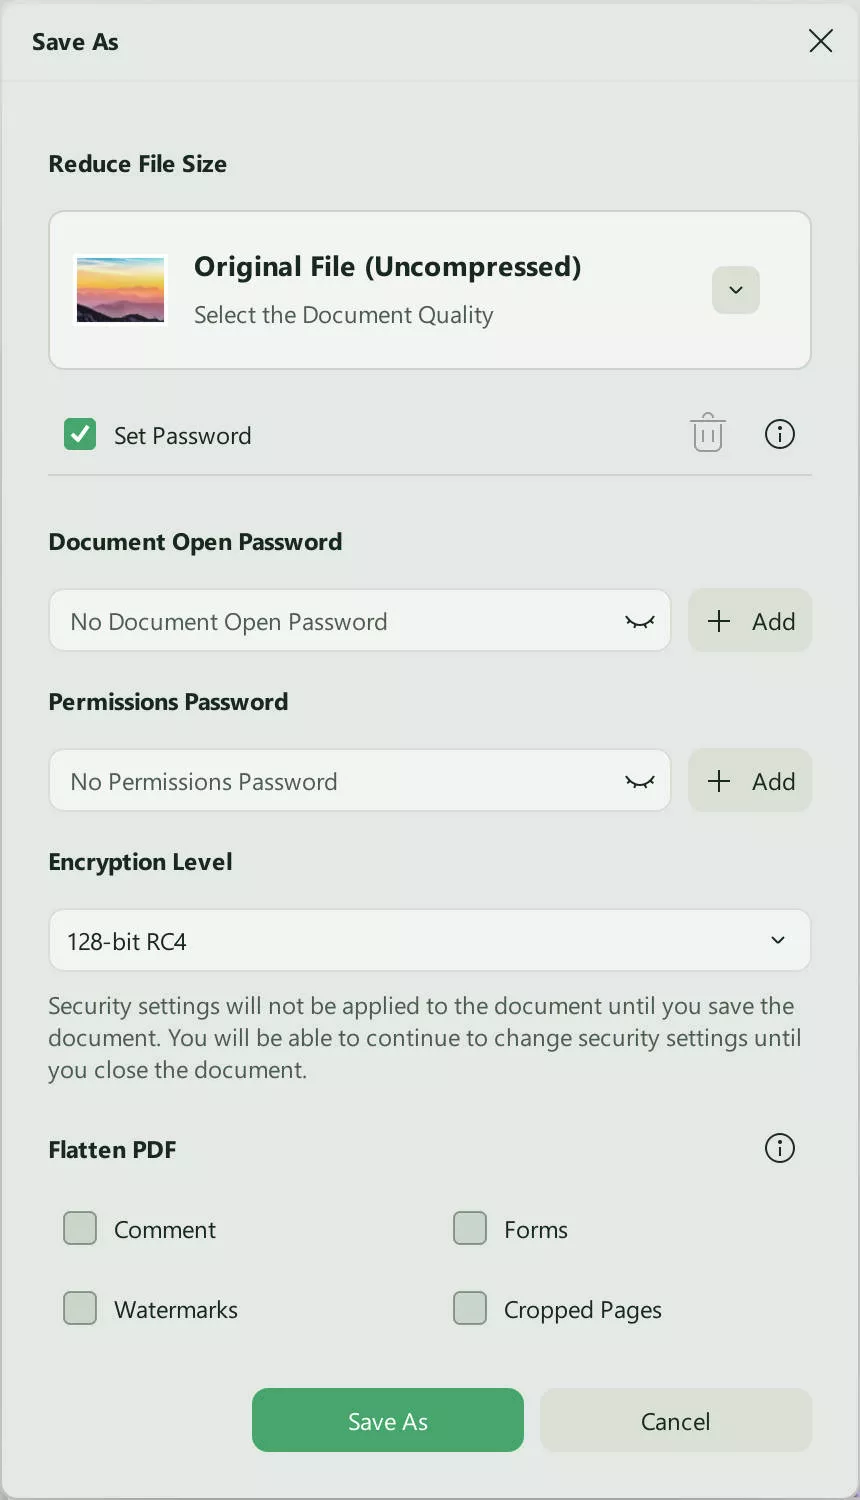Click the document quality thumbnail image
The height and width of the screenshot is (1500, 860).
pyautogui.click(x=120, y=290)
